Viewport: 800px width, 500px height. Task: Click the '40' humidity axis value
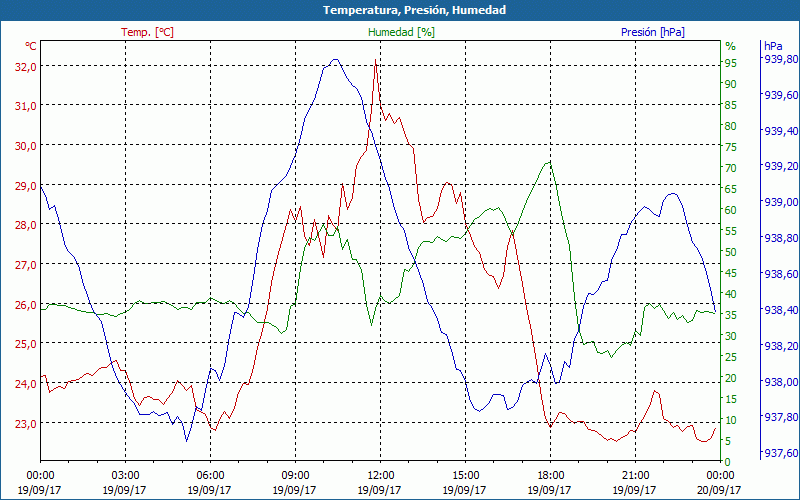(x=731, y=294)
